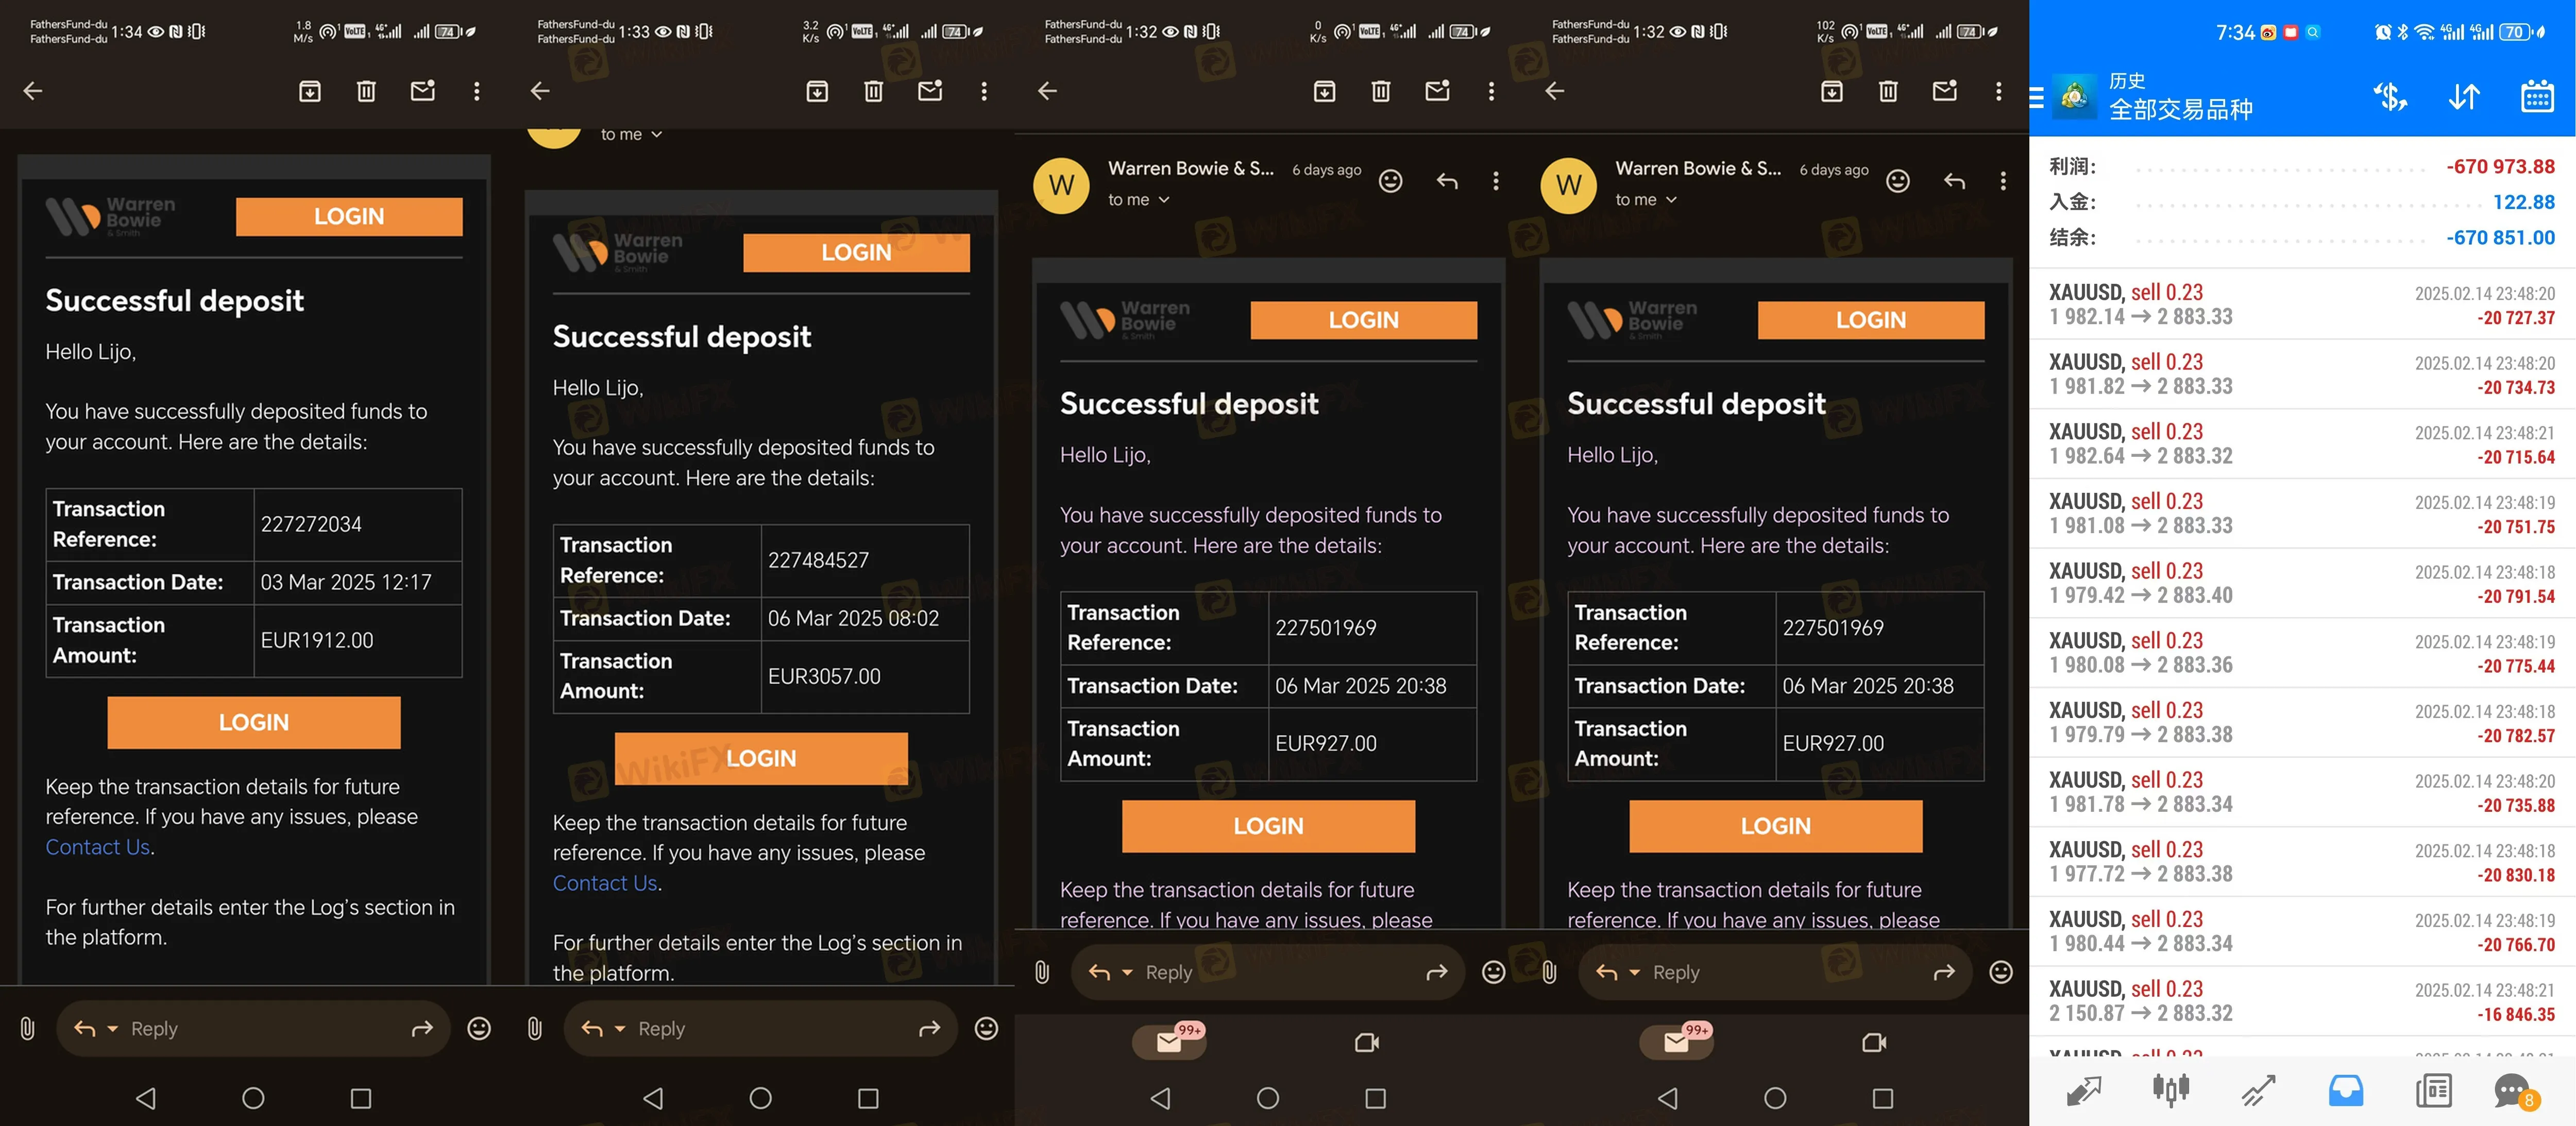Viewport: 2576px width, 1126px height.
Task: Mark as unread in the fourth screenshot toolbar
Action: point(1945,91)
